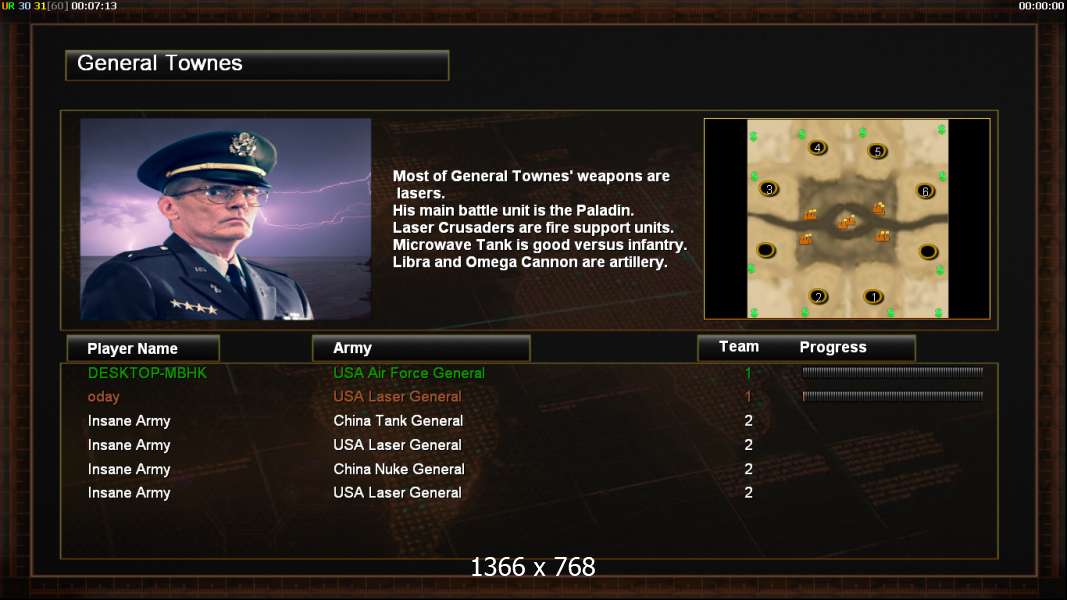
Task: Click the China Tank General army entry
Action: pos(398,420)
